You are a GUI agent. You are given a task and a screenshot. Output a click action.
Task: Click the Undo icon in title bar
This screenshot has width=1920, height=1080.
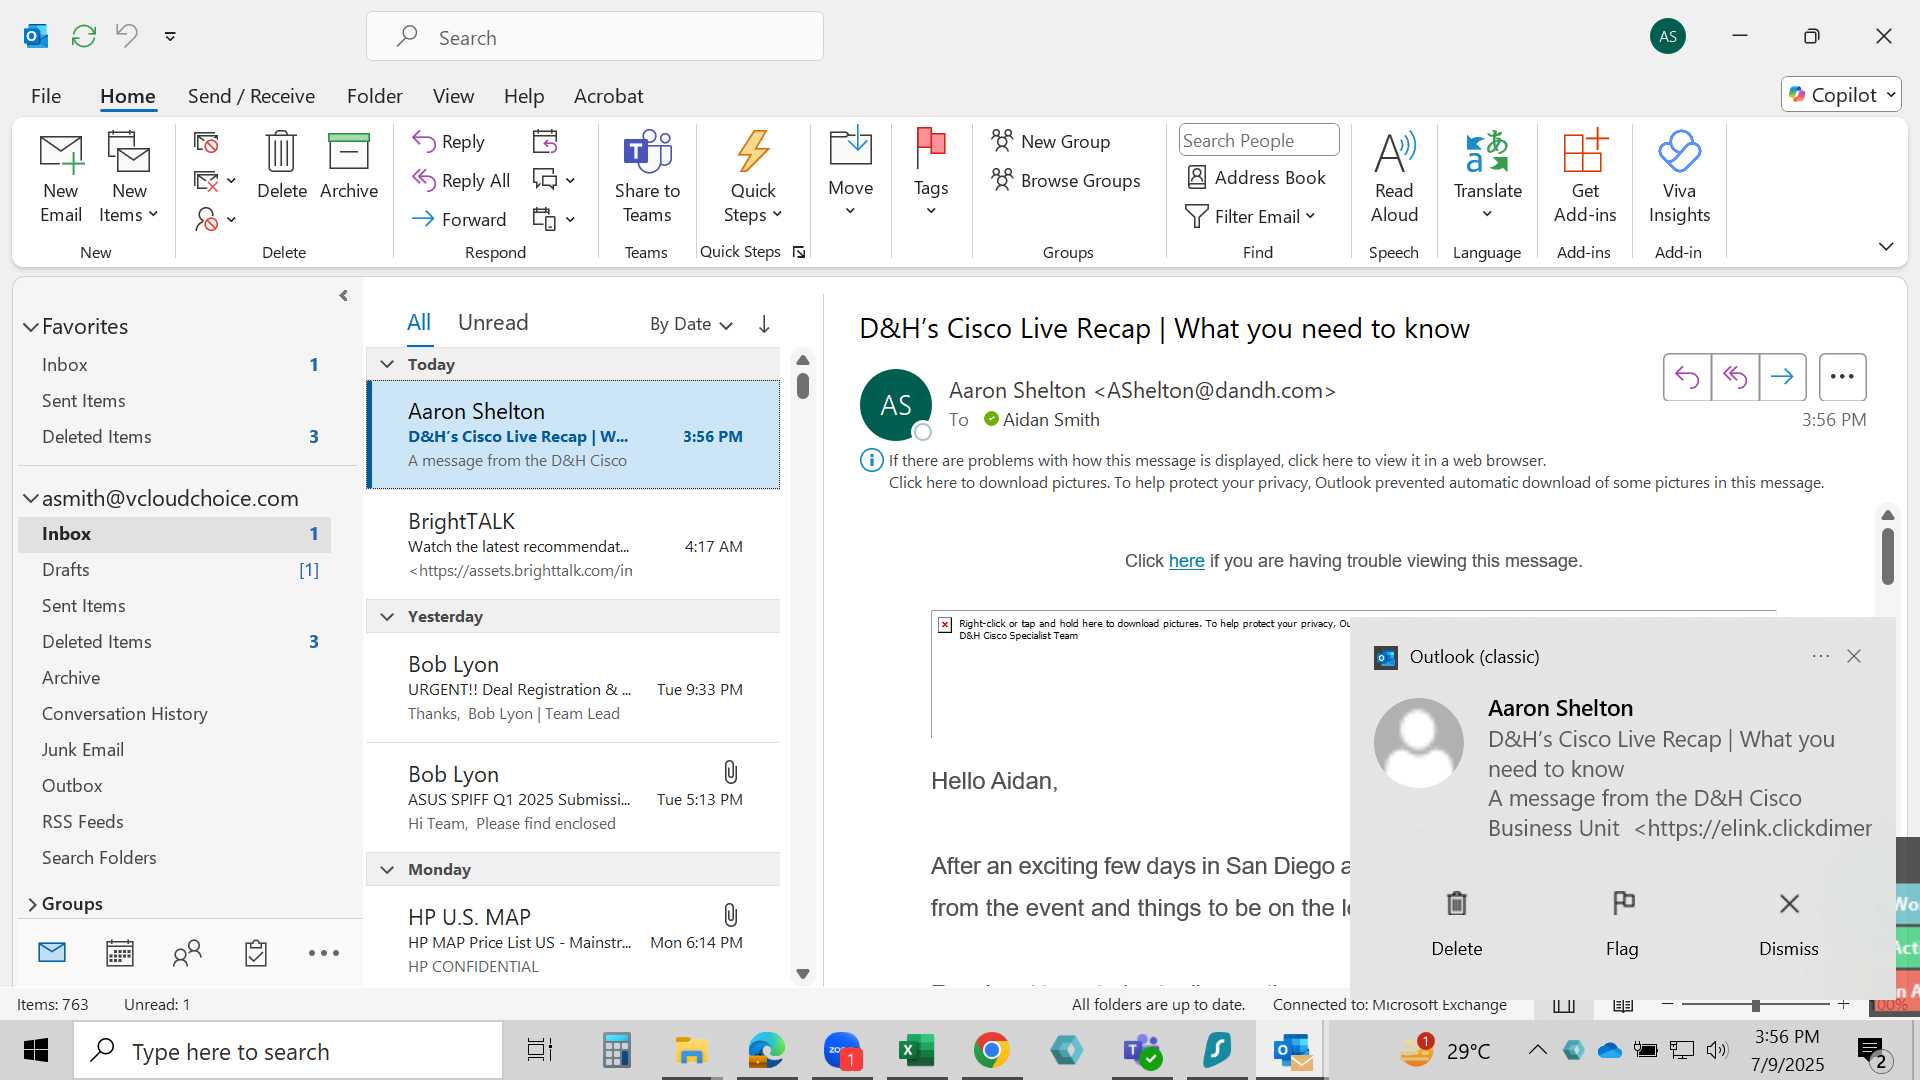click(127, 36)
